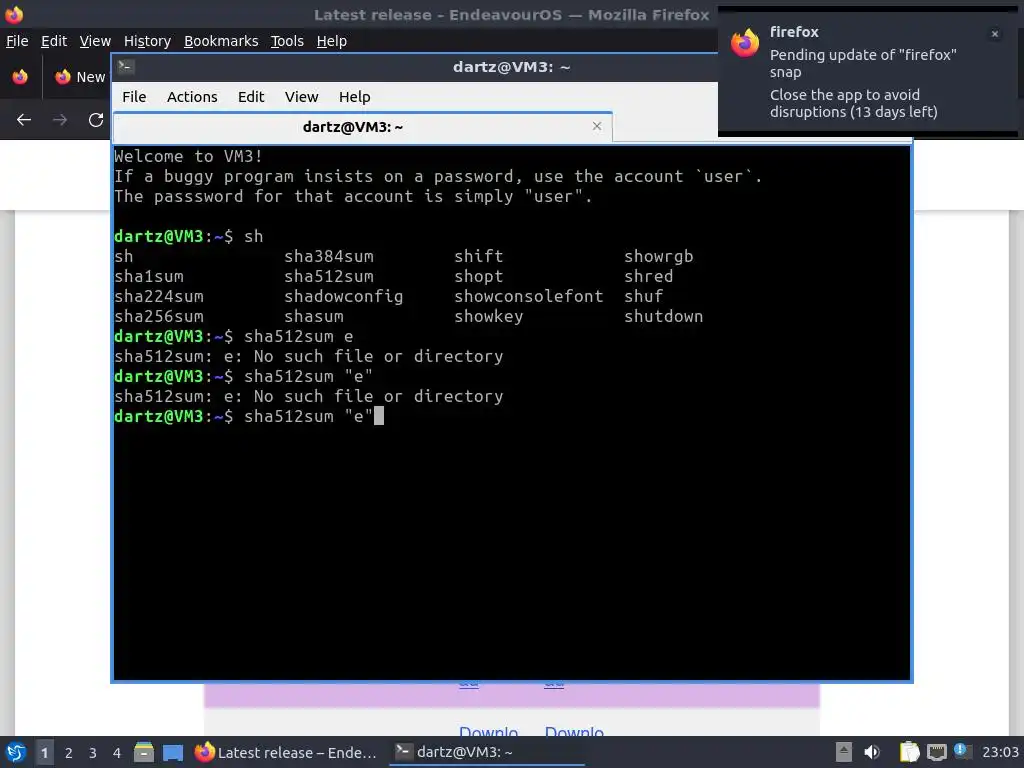Click the 'sha384sum' completion text
The width and height of the screenshot is (1024, 768).
coord(328,256)
